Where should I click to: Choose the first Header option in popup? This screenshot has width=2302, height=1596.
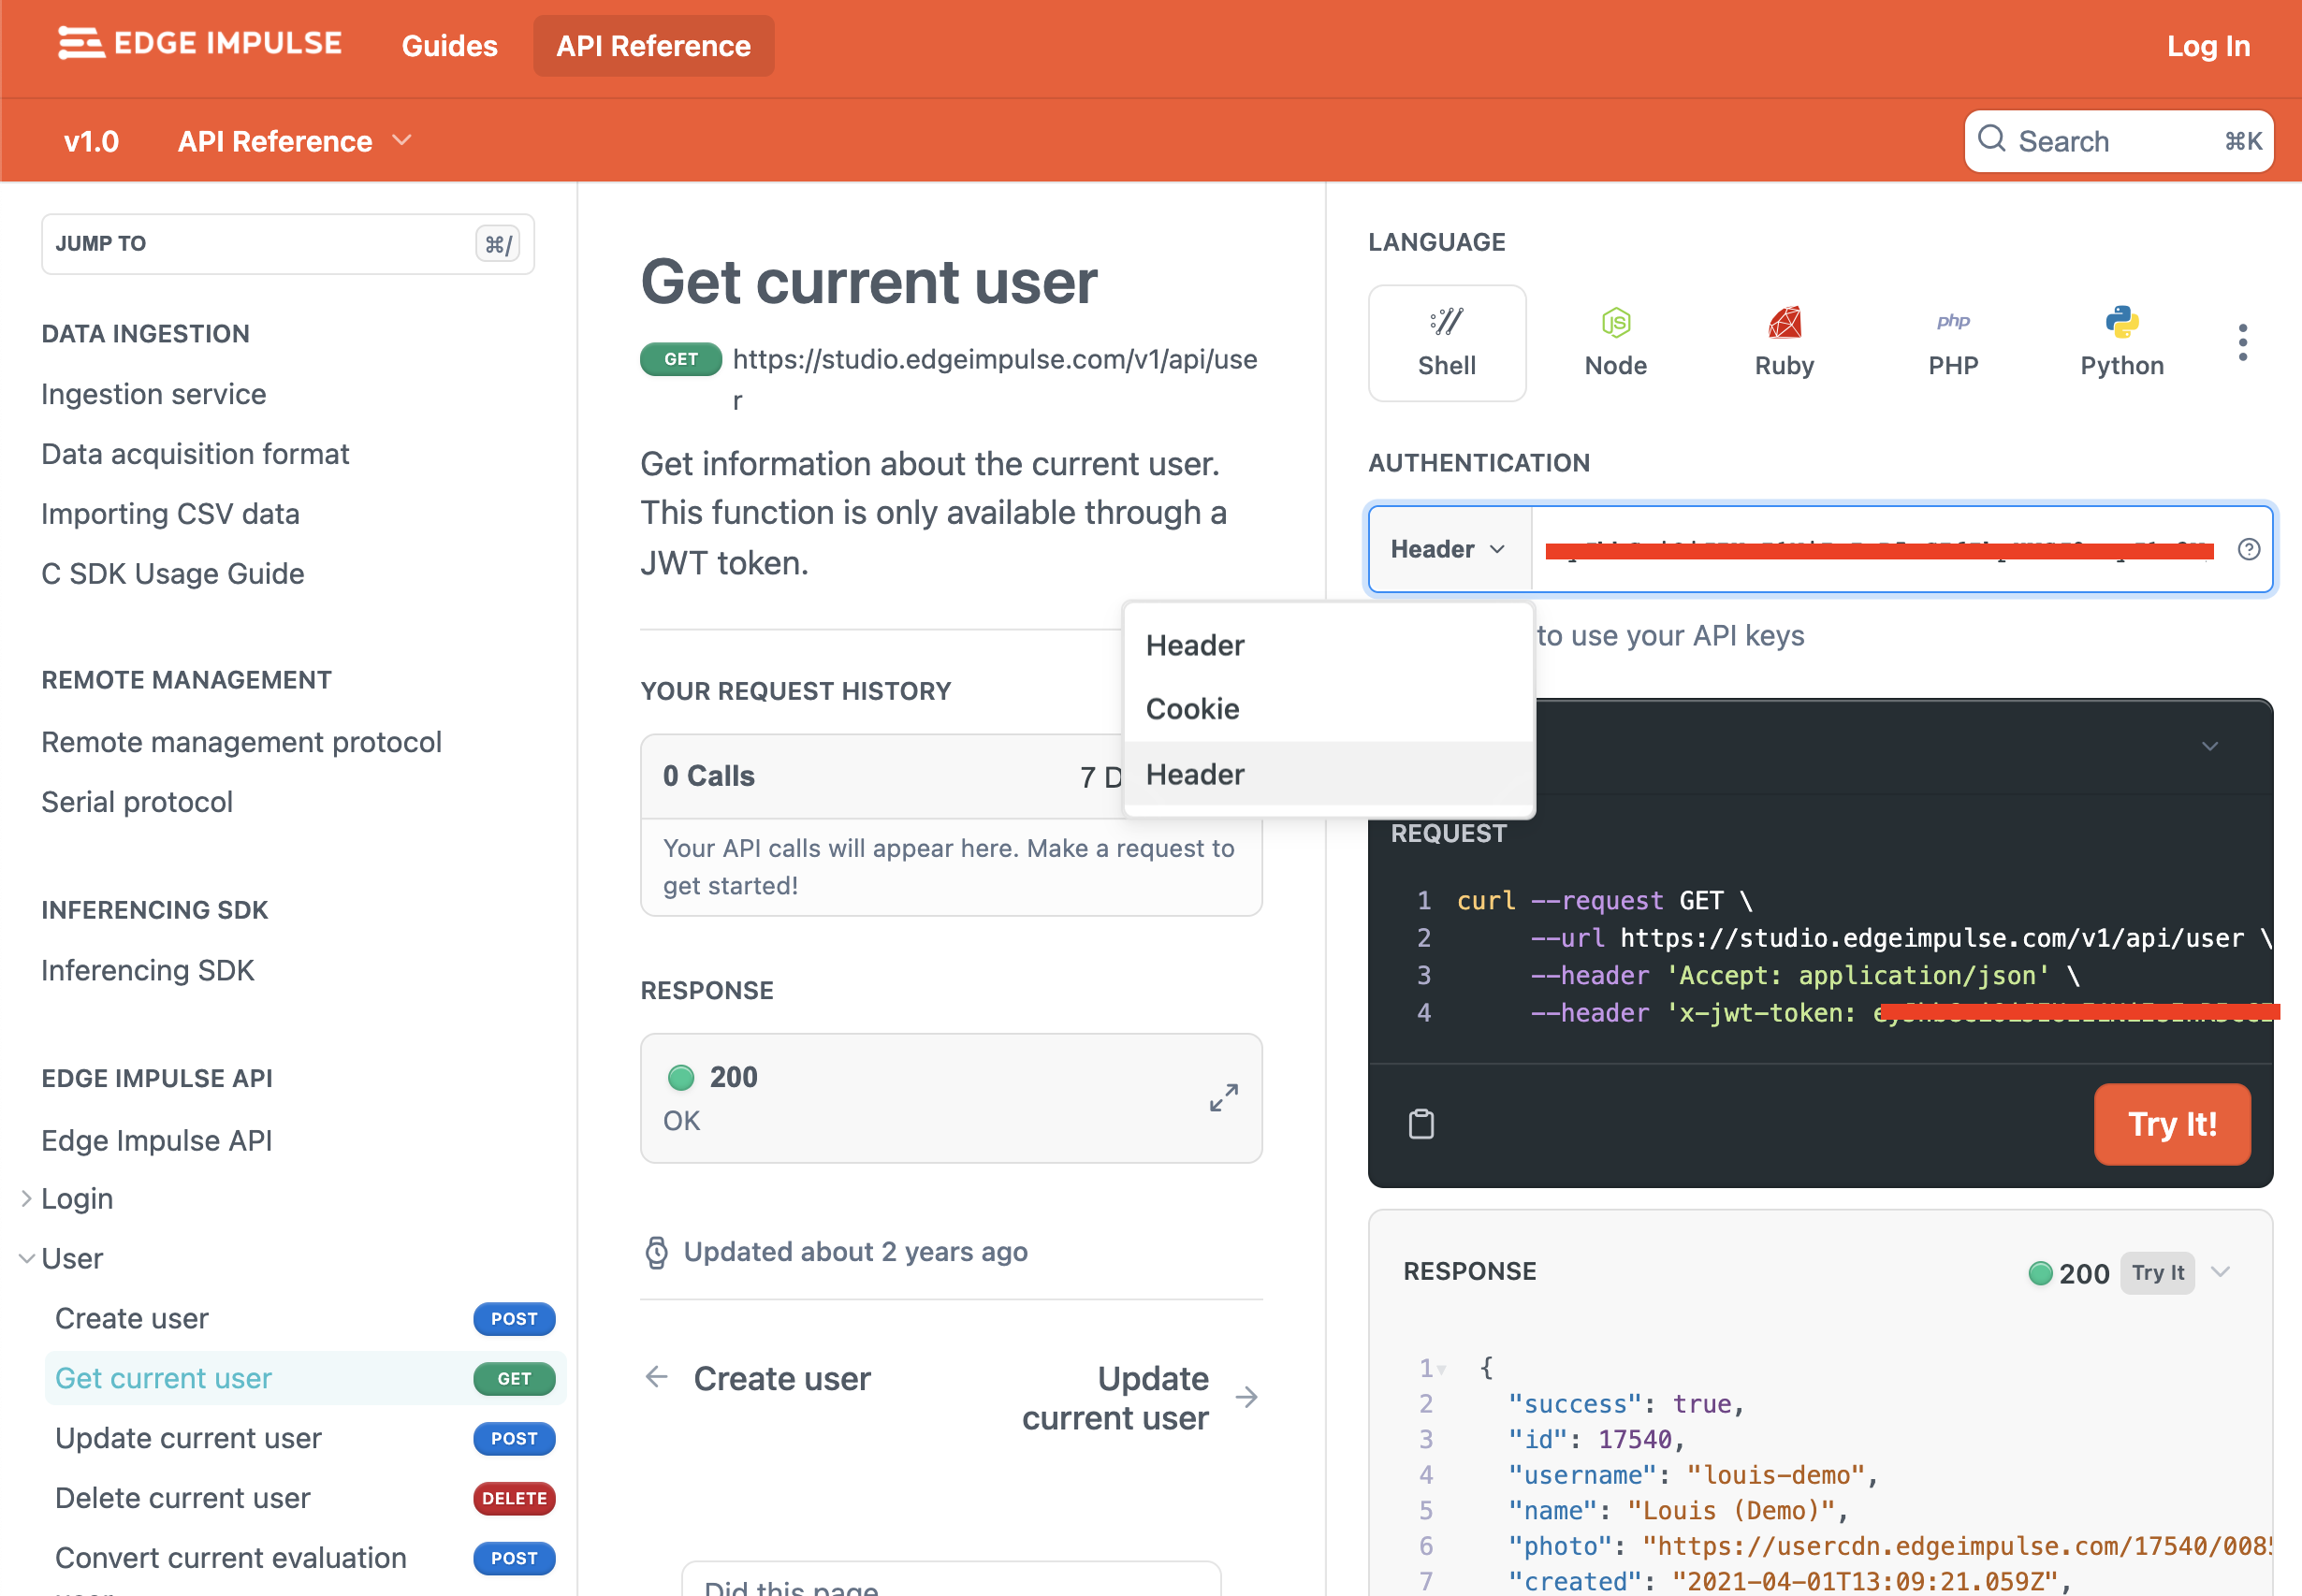[x=1328, y=645]
